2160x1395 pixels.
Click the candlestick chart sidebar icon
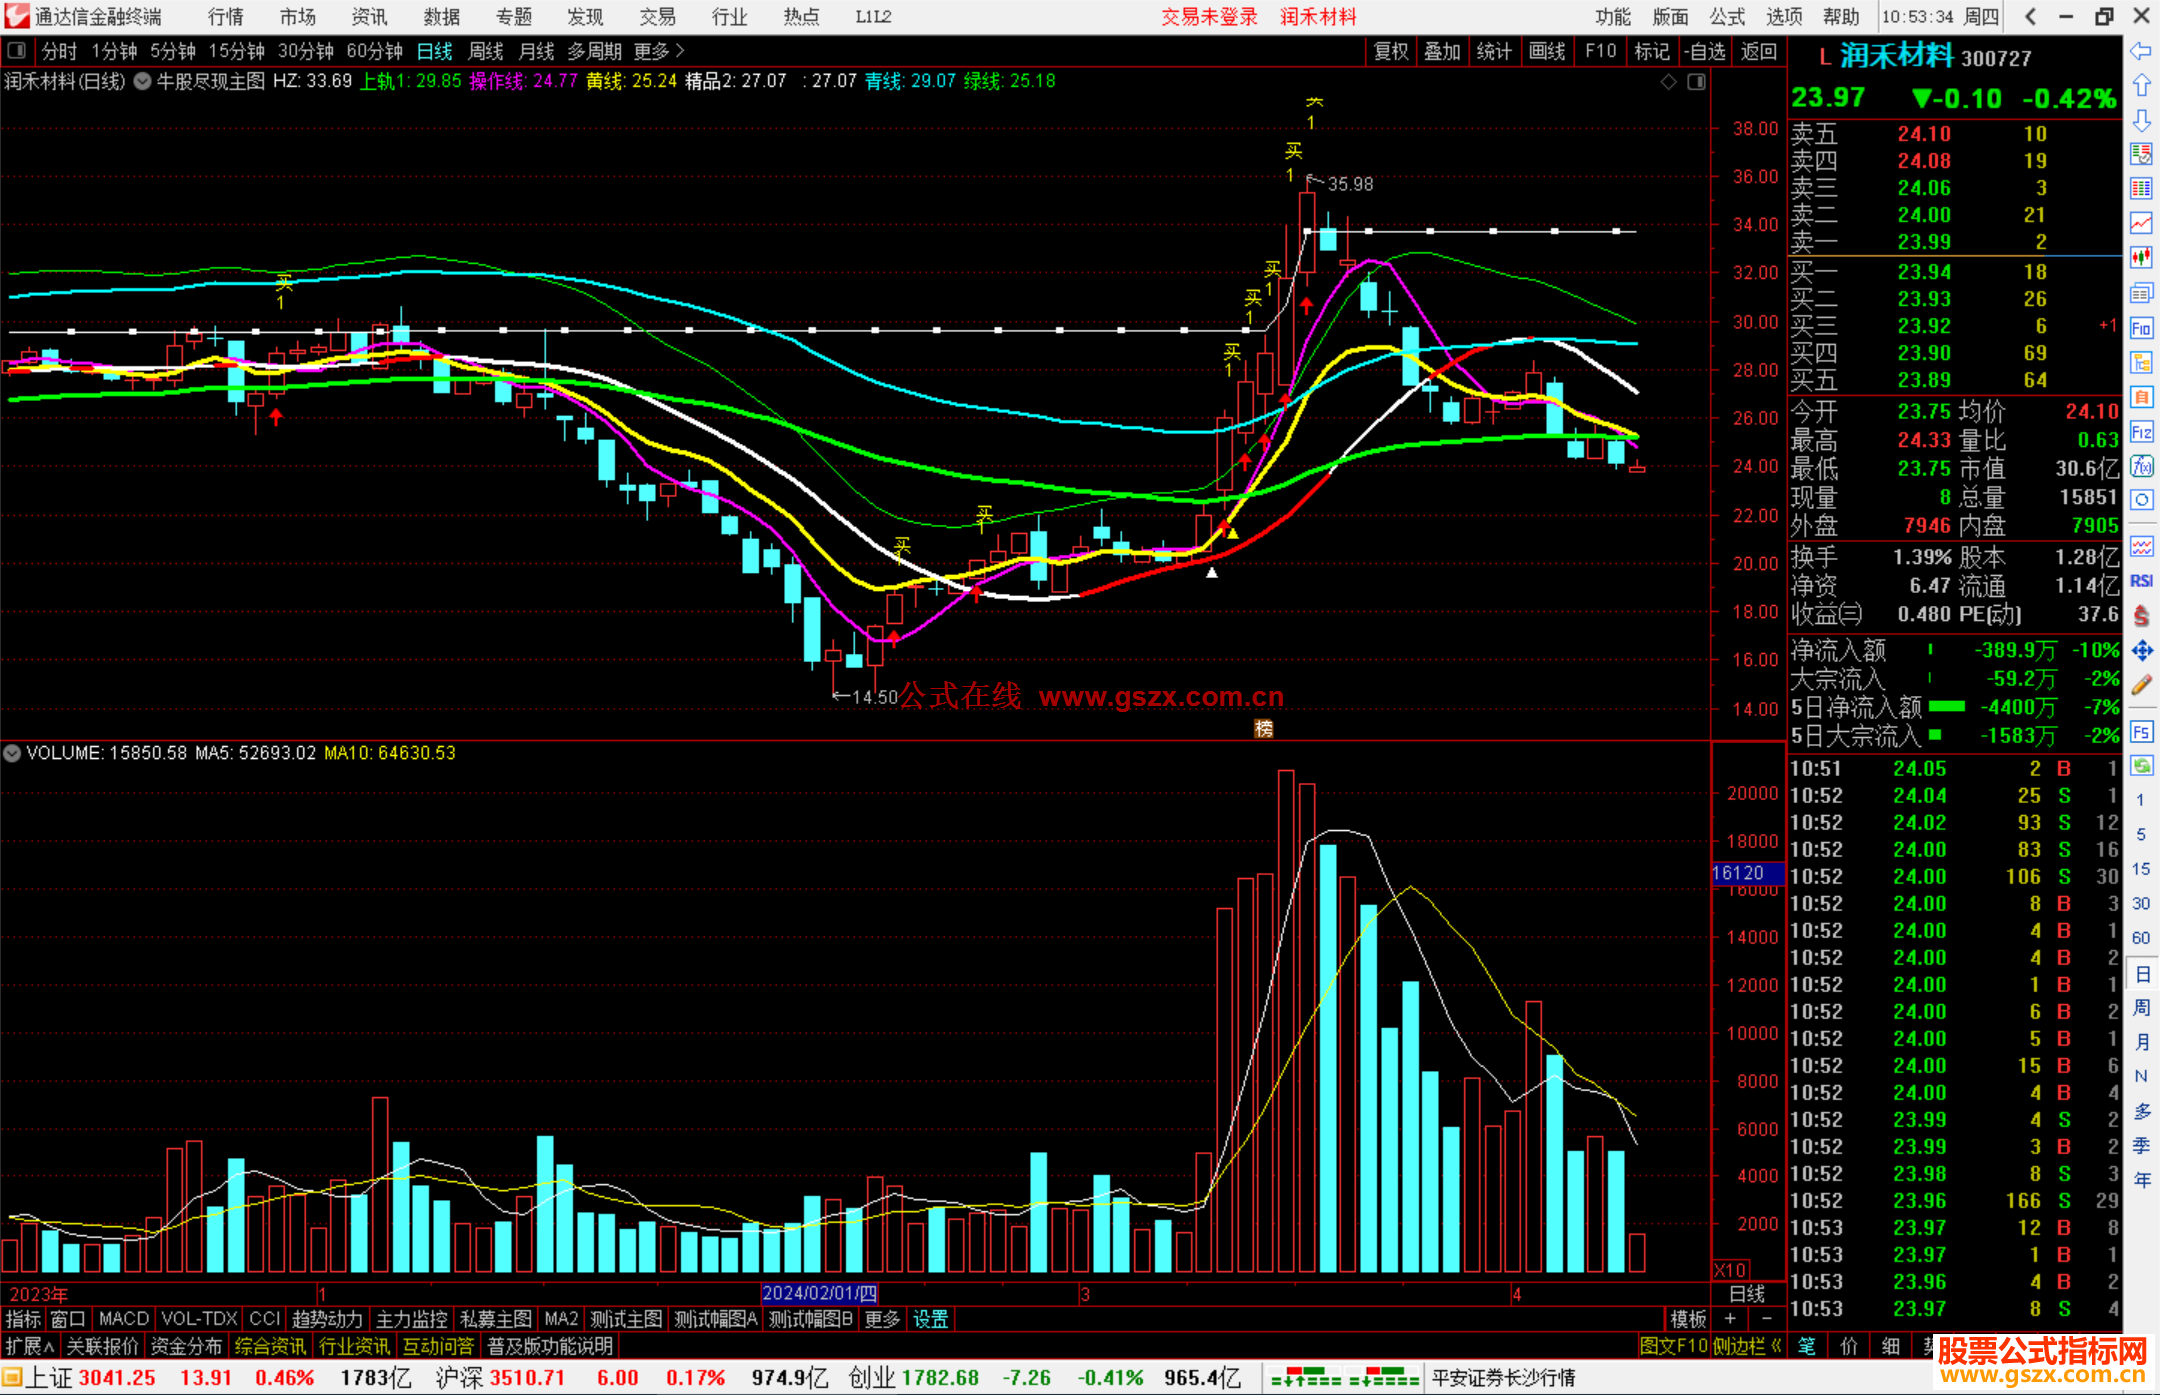pos(2141,258)
